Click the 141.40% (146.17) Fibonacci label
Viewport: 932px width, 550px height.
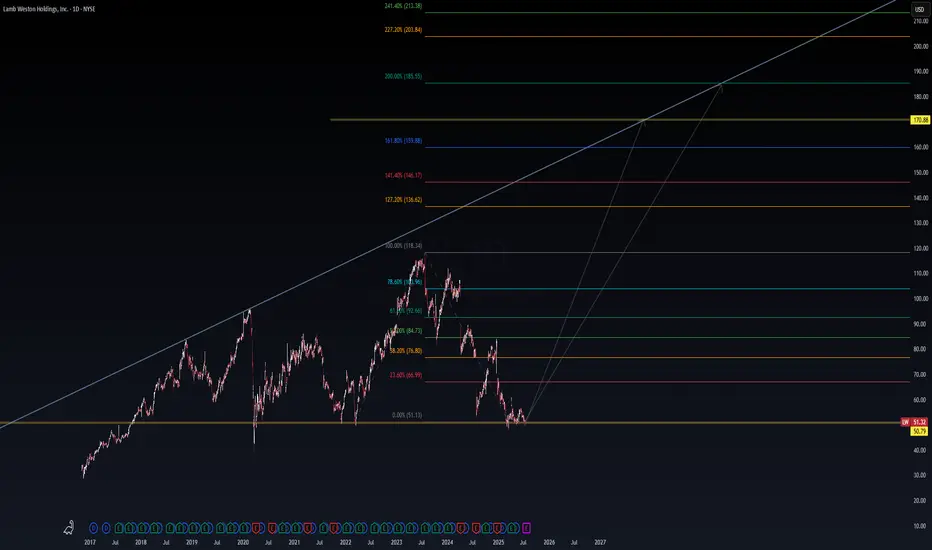click(x=403, y=175)
